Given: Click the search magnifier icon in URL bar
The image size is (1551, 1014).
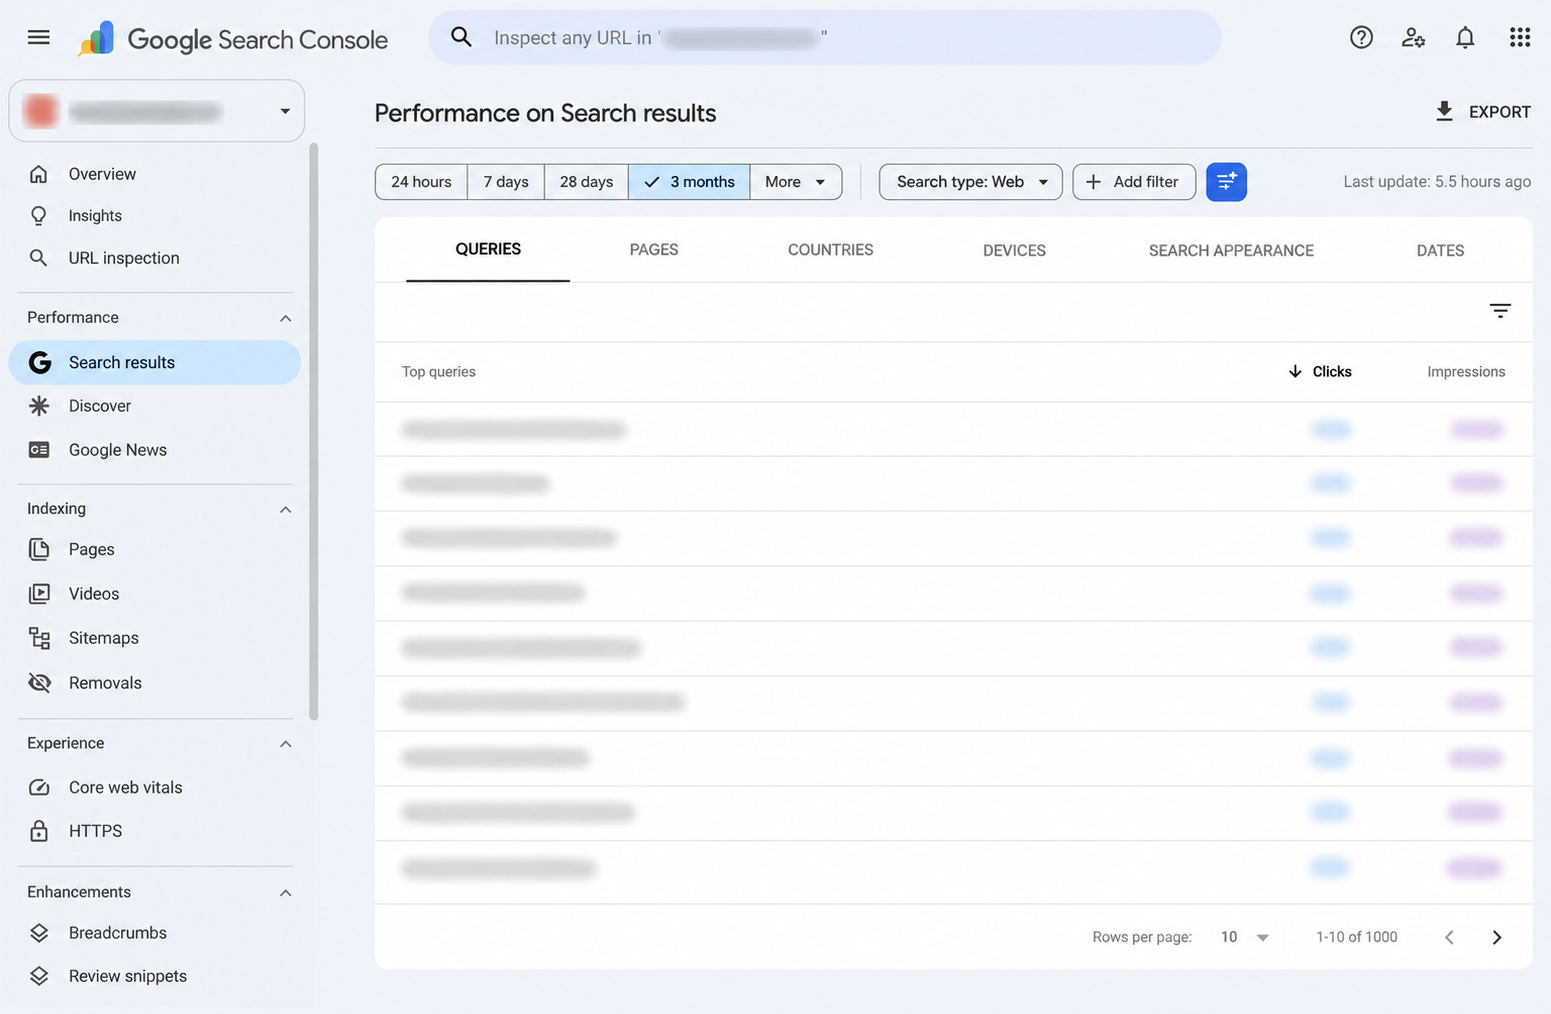Looking at the screenshot, I should (461, 37).
